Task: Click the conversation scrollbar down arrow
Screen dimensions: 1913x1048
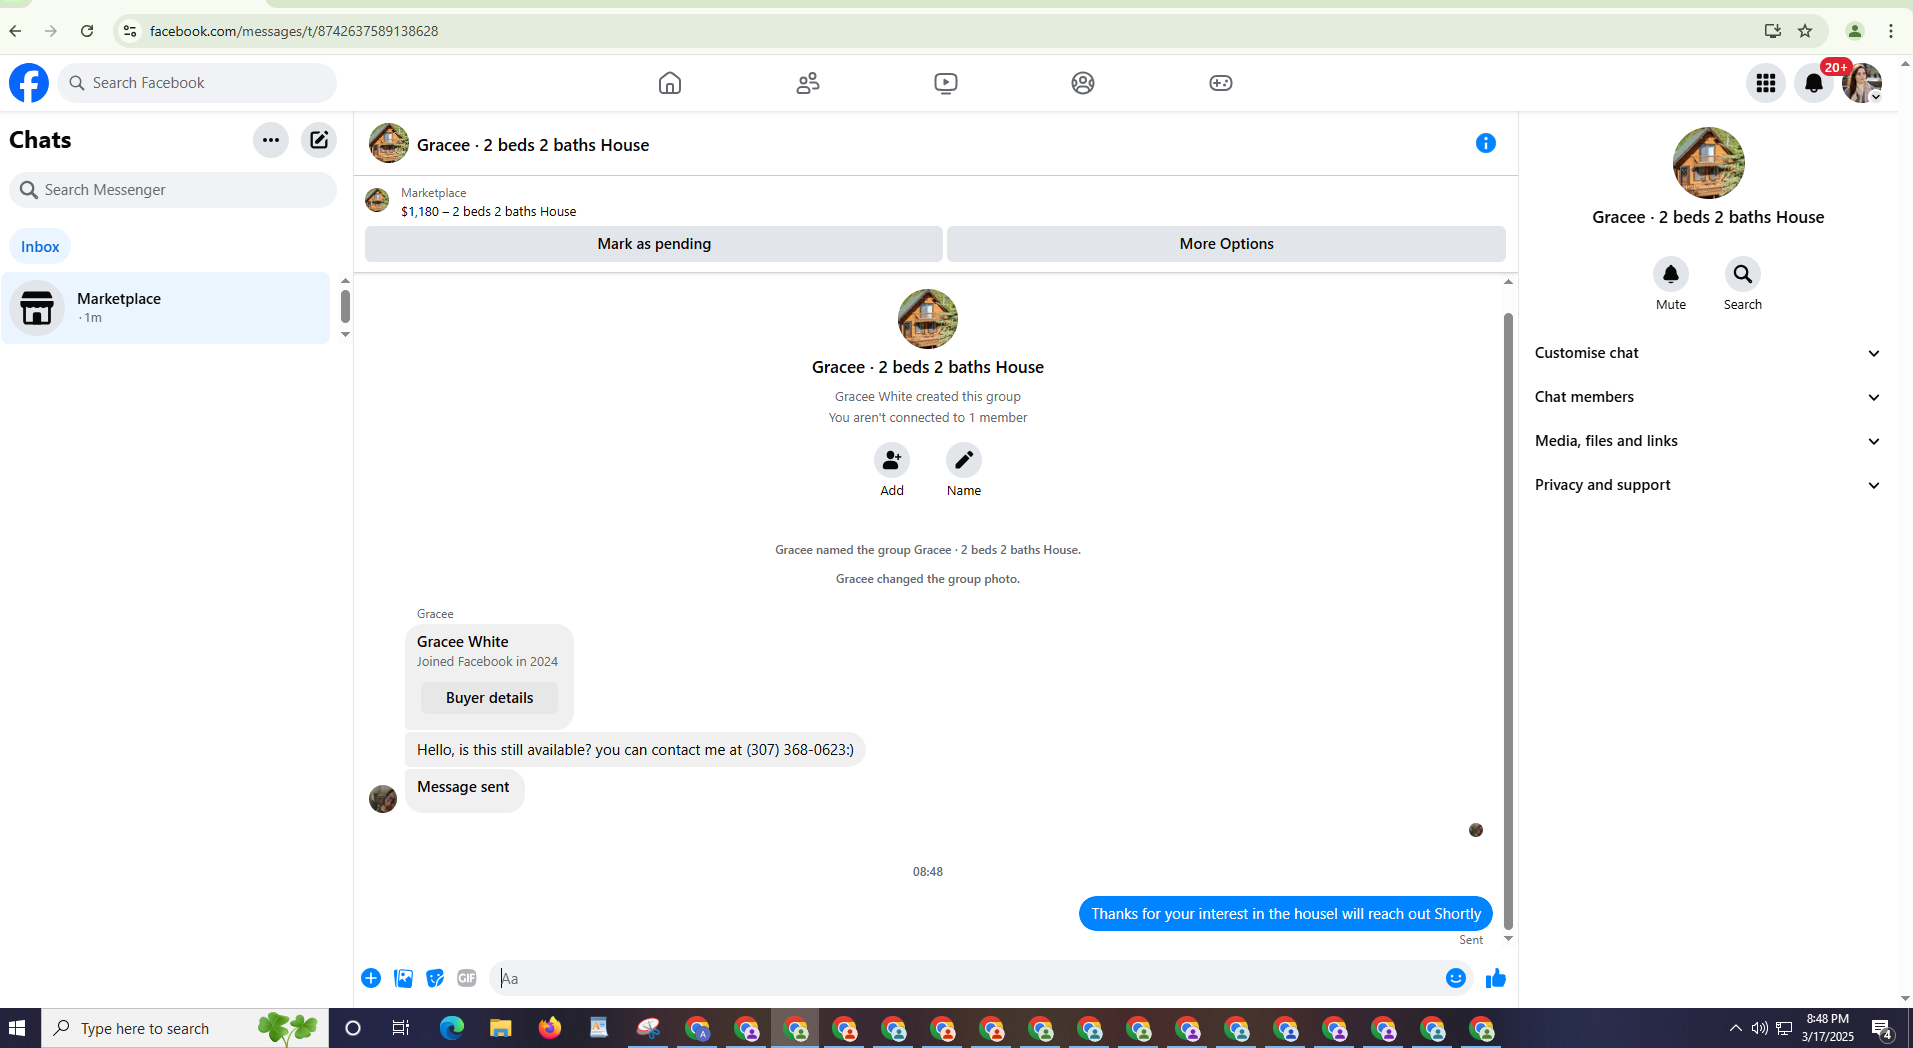Action: tap(1508, 939)
